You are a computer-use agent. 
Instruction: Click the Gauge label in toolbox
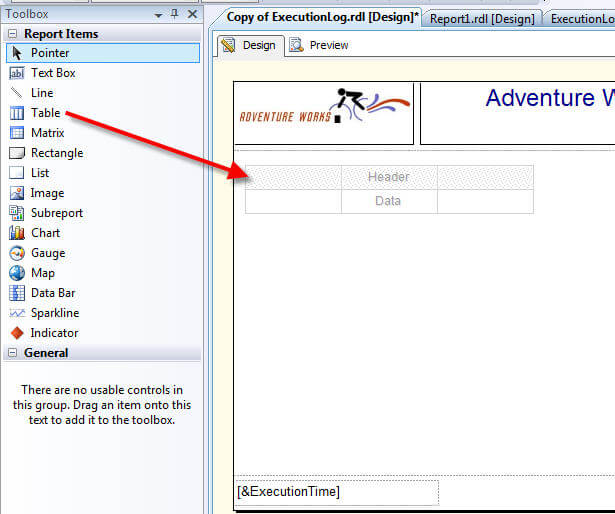(48, 253)
